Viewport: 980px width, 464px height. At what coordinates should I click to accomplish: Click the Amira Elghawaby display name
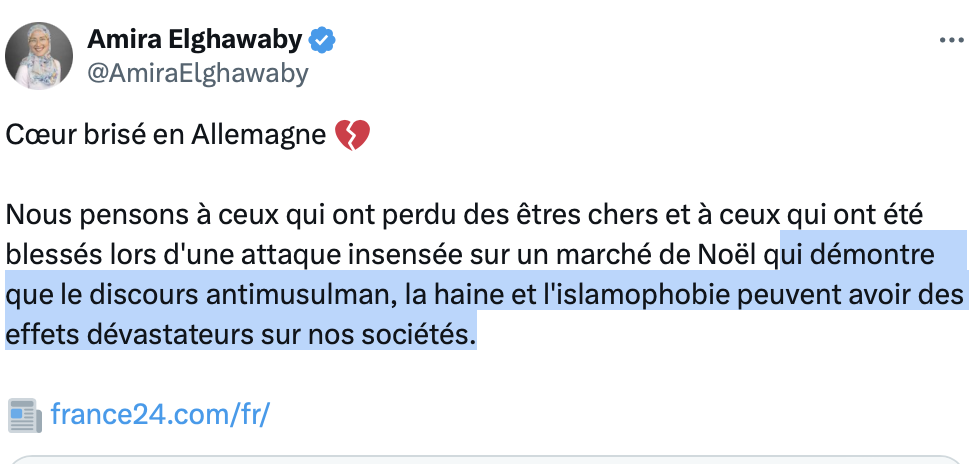195,39
